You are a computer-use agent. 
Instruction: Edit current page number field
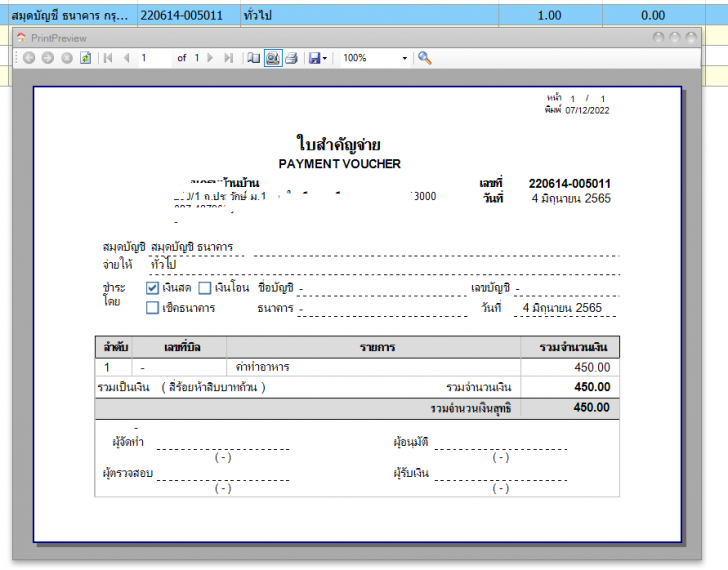point(154,58)
